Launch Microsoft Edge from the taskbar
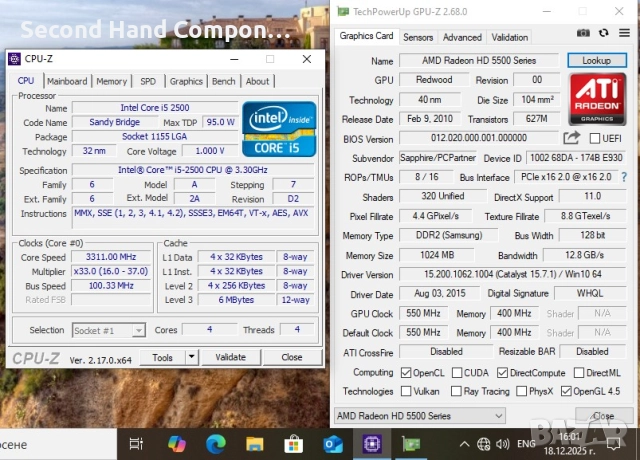 point(216,444)
